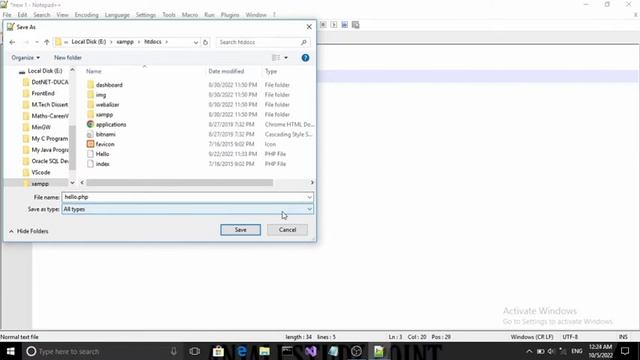Open OBS Studio from the taskbar
Screen dimensions: 640x360
click(x=356, y=351)
